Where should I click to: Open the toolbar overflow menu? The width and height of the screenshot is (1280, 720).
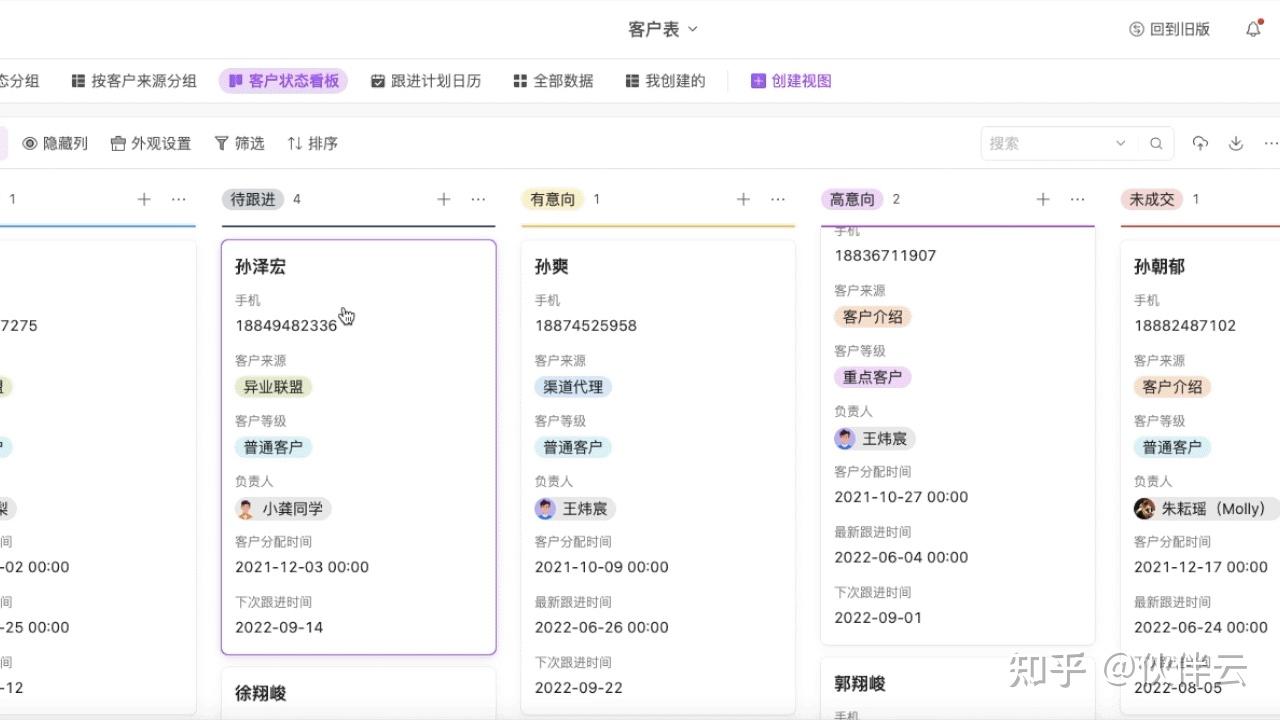point(1271,144)
